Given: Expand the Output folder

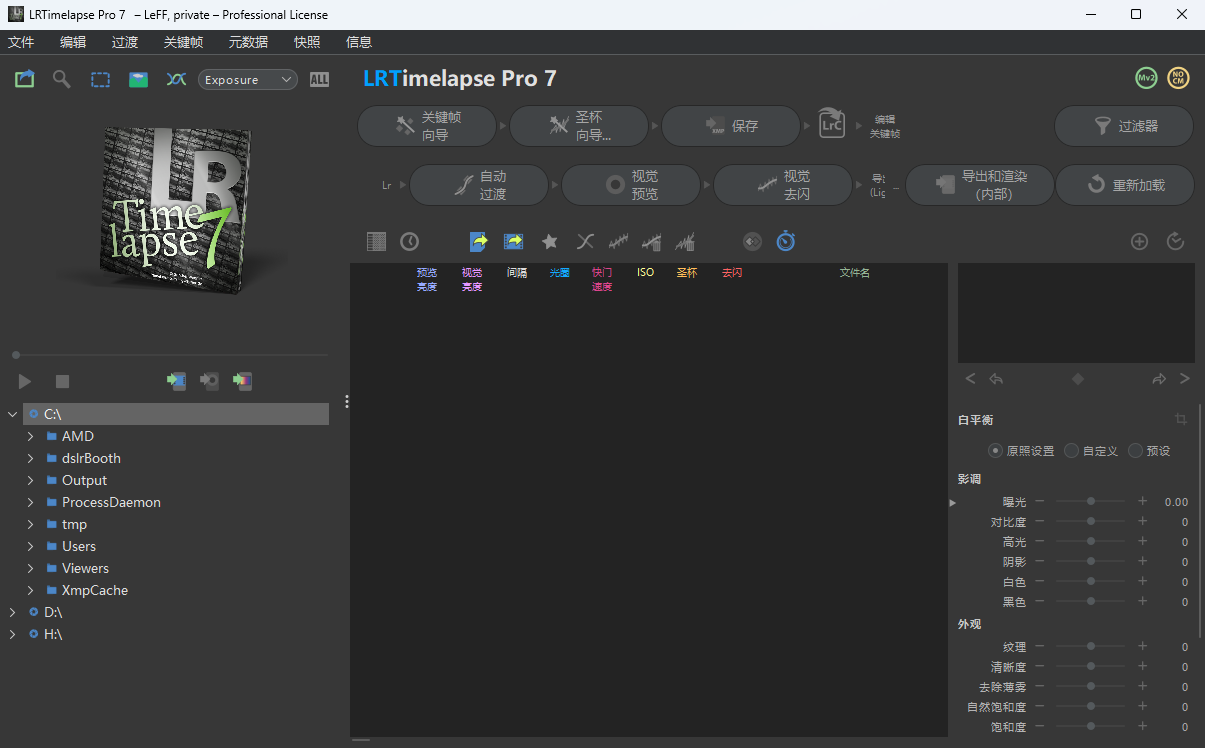Looking at the screenshot, I should click(31, 480).
